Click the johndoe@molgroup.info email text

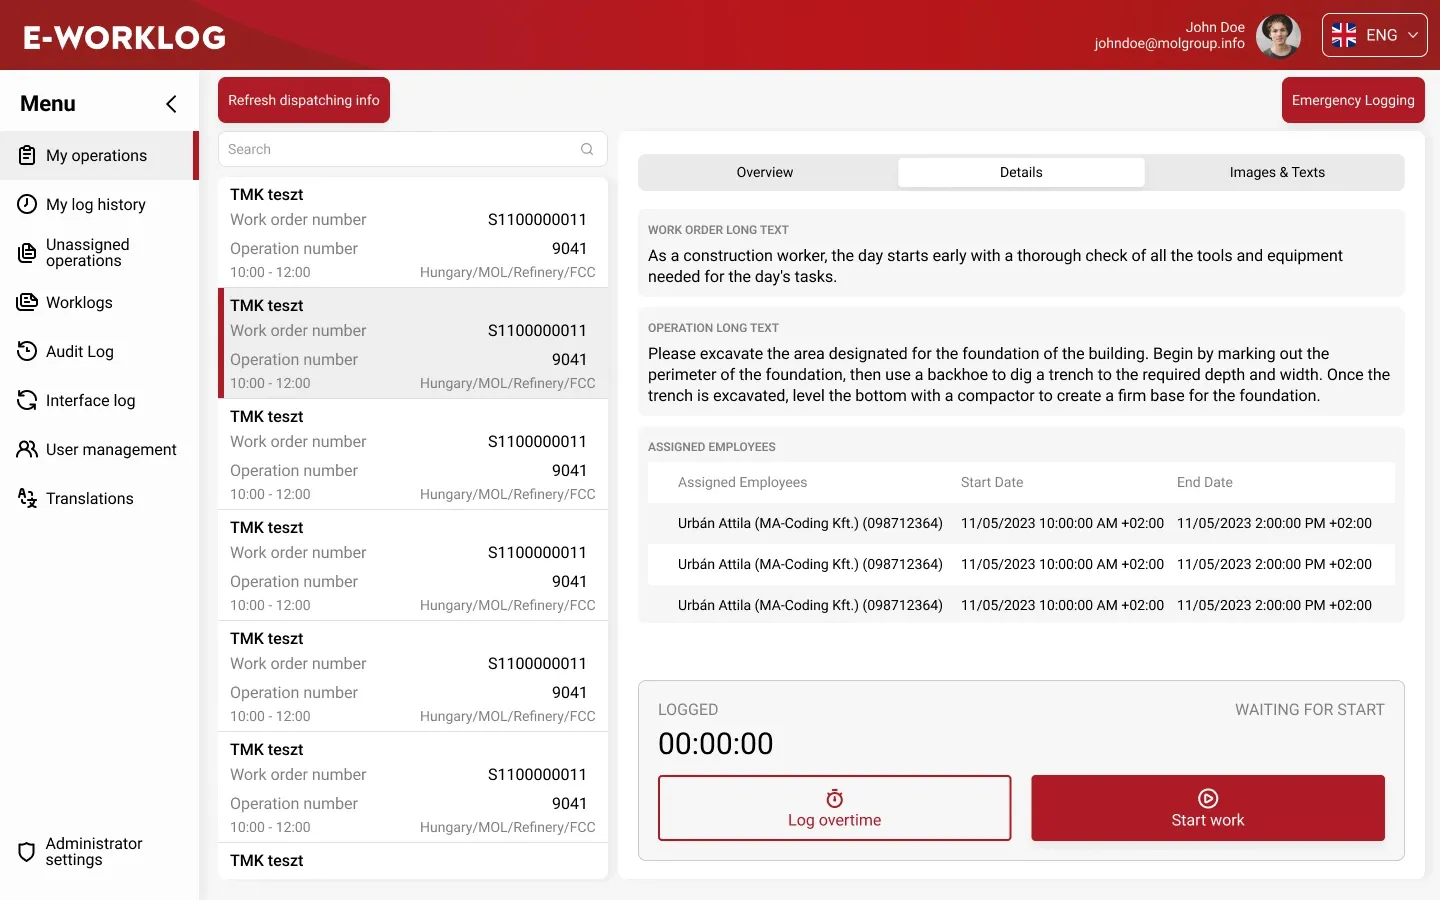click(1170, 43)
